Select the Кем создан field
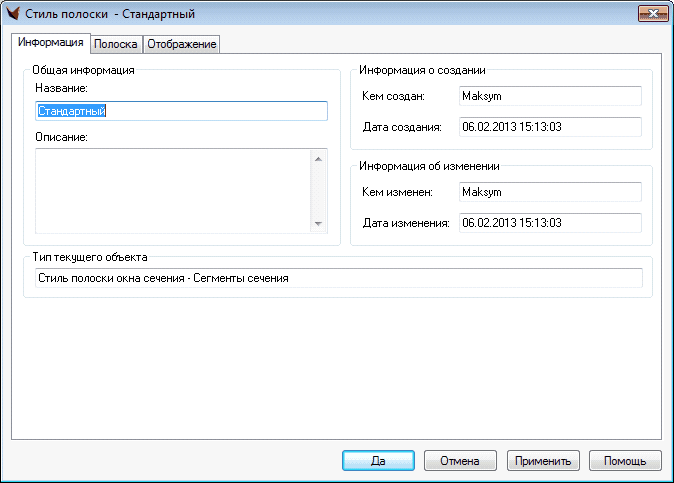The image size is (674, 483). [x=548, y=96]
